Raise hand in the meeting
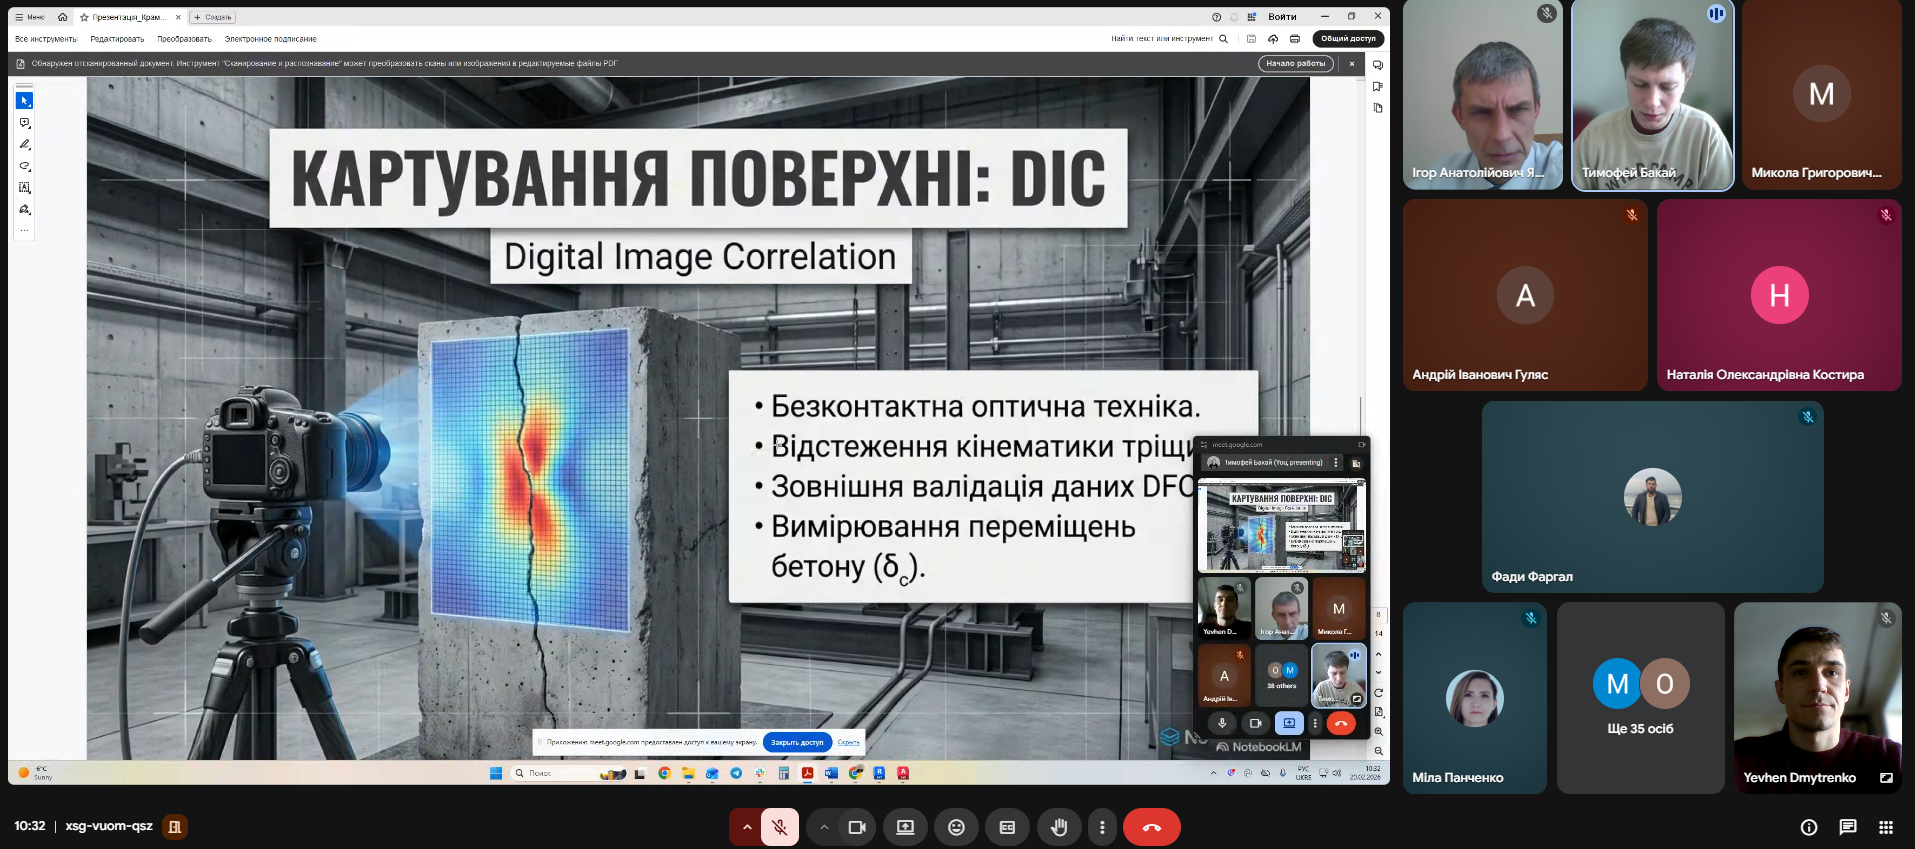Viewport: 1915px width, 849px height. (x=1059, y=827)
